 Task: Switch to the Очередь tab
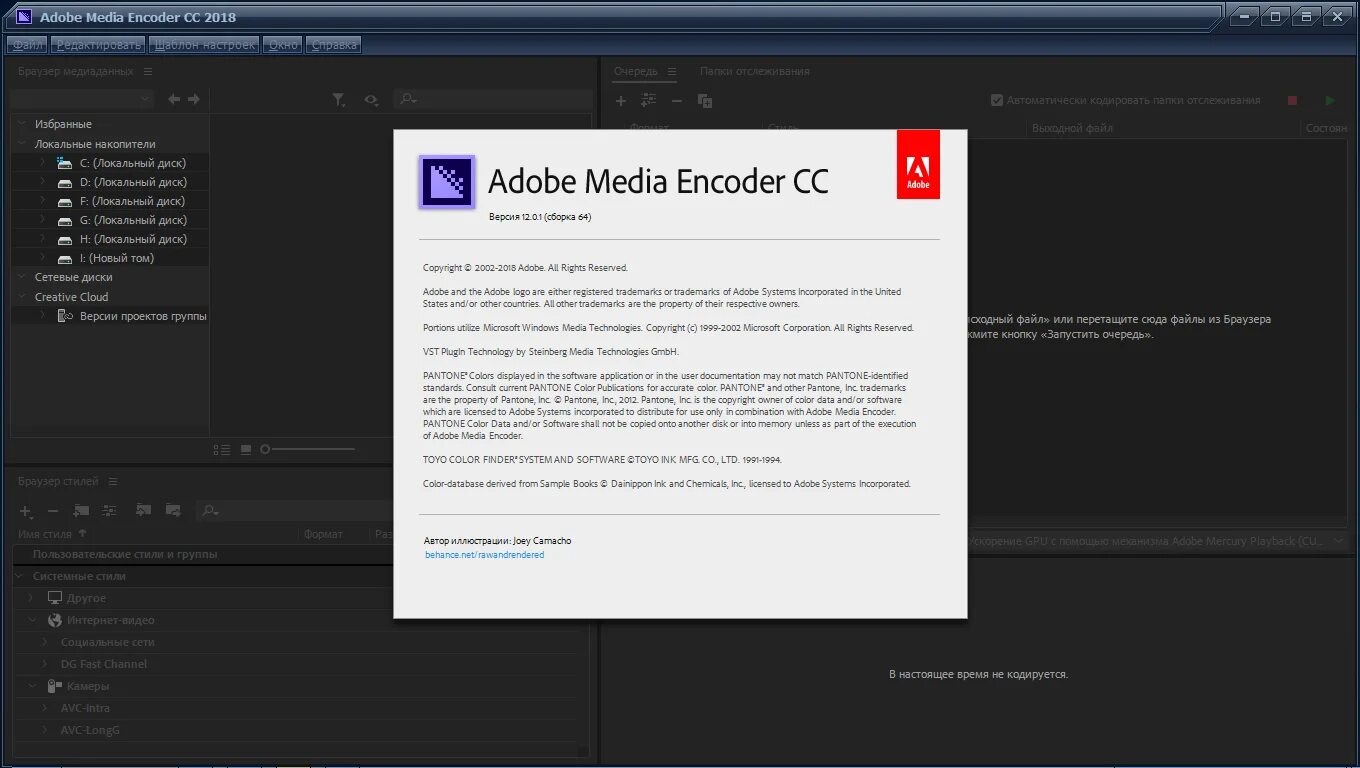pos(636,71)
